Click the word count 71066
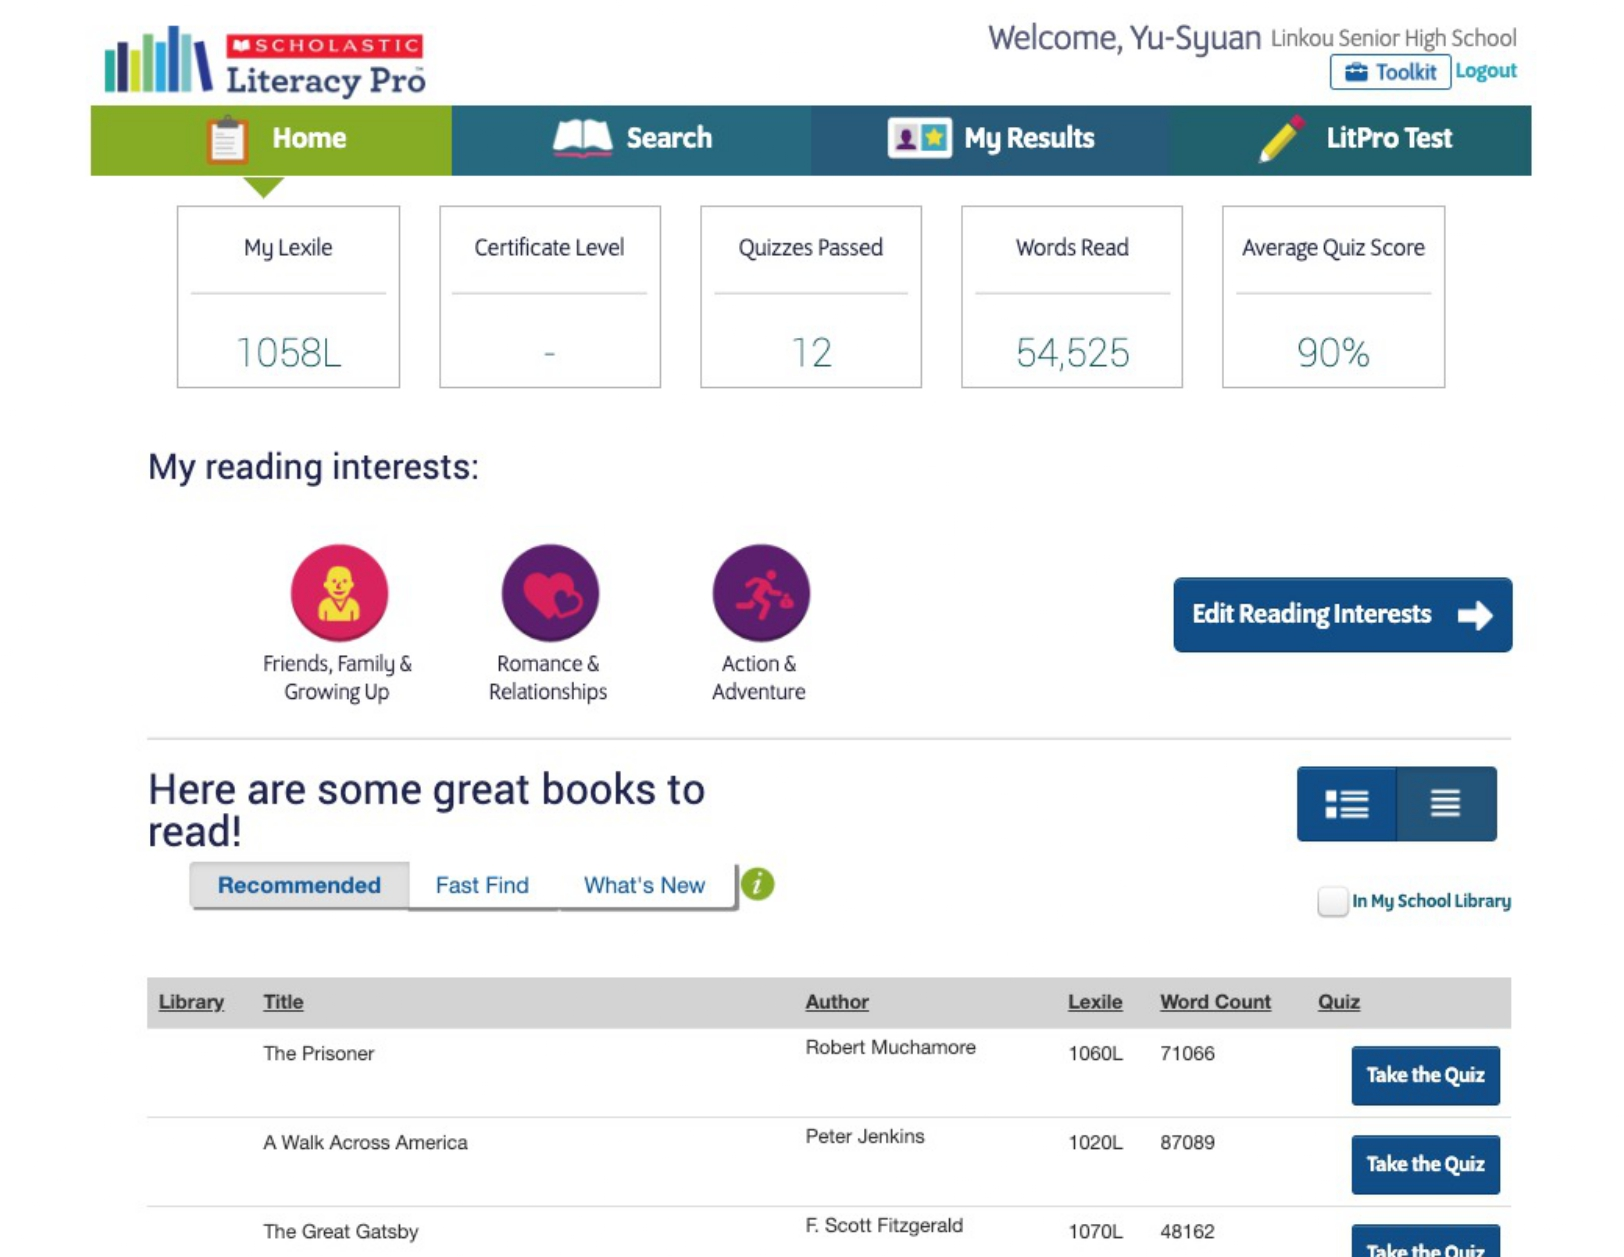This screenshot has width=1624, height=1257. click(1187, 1053)
